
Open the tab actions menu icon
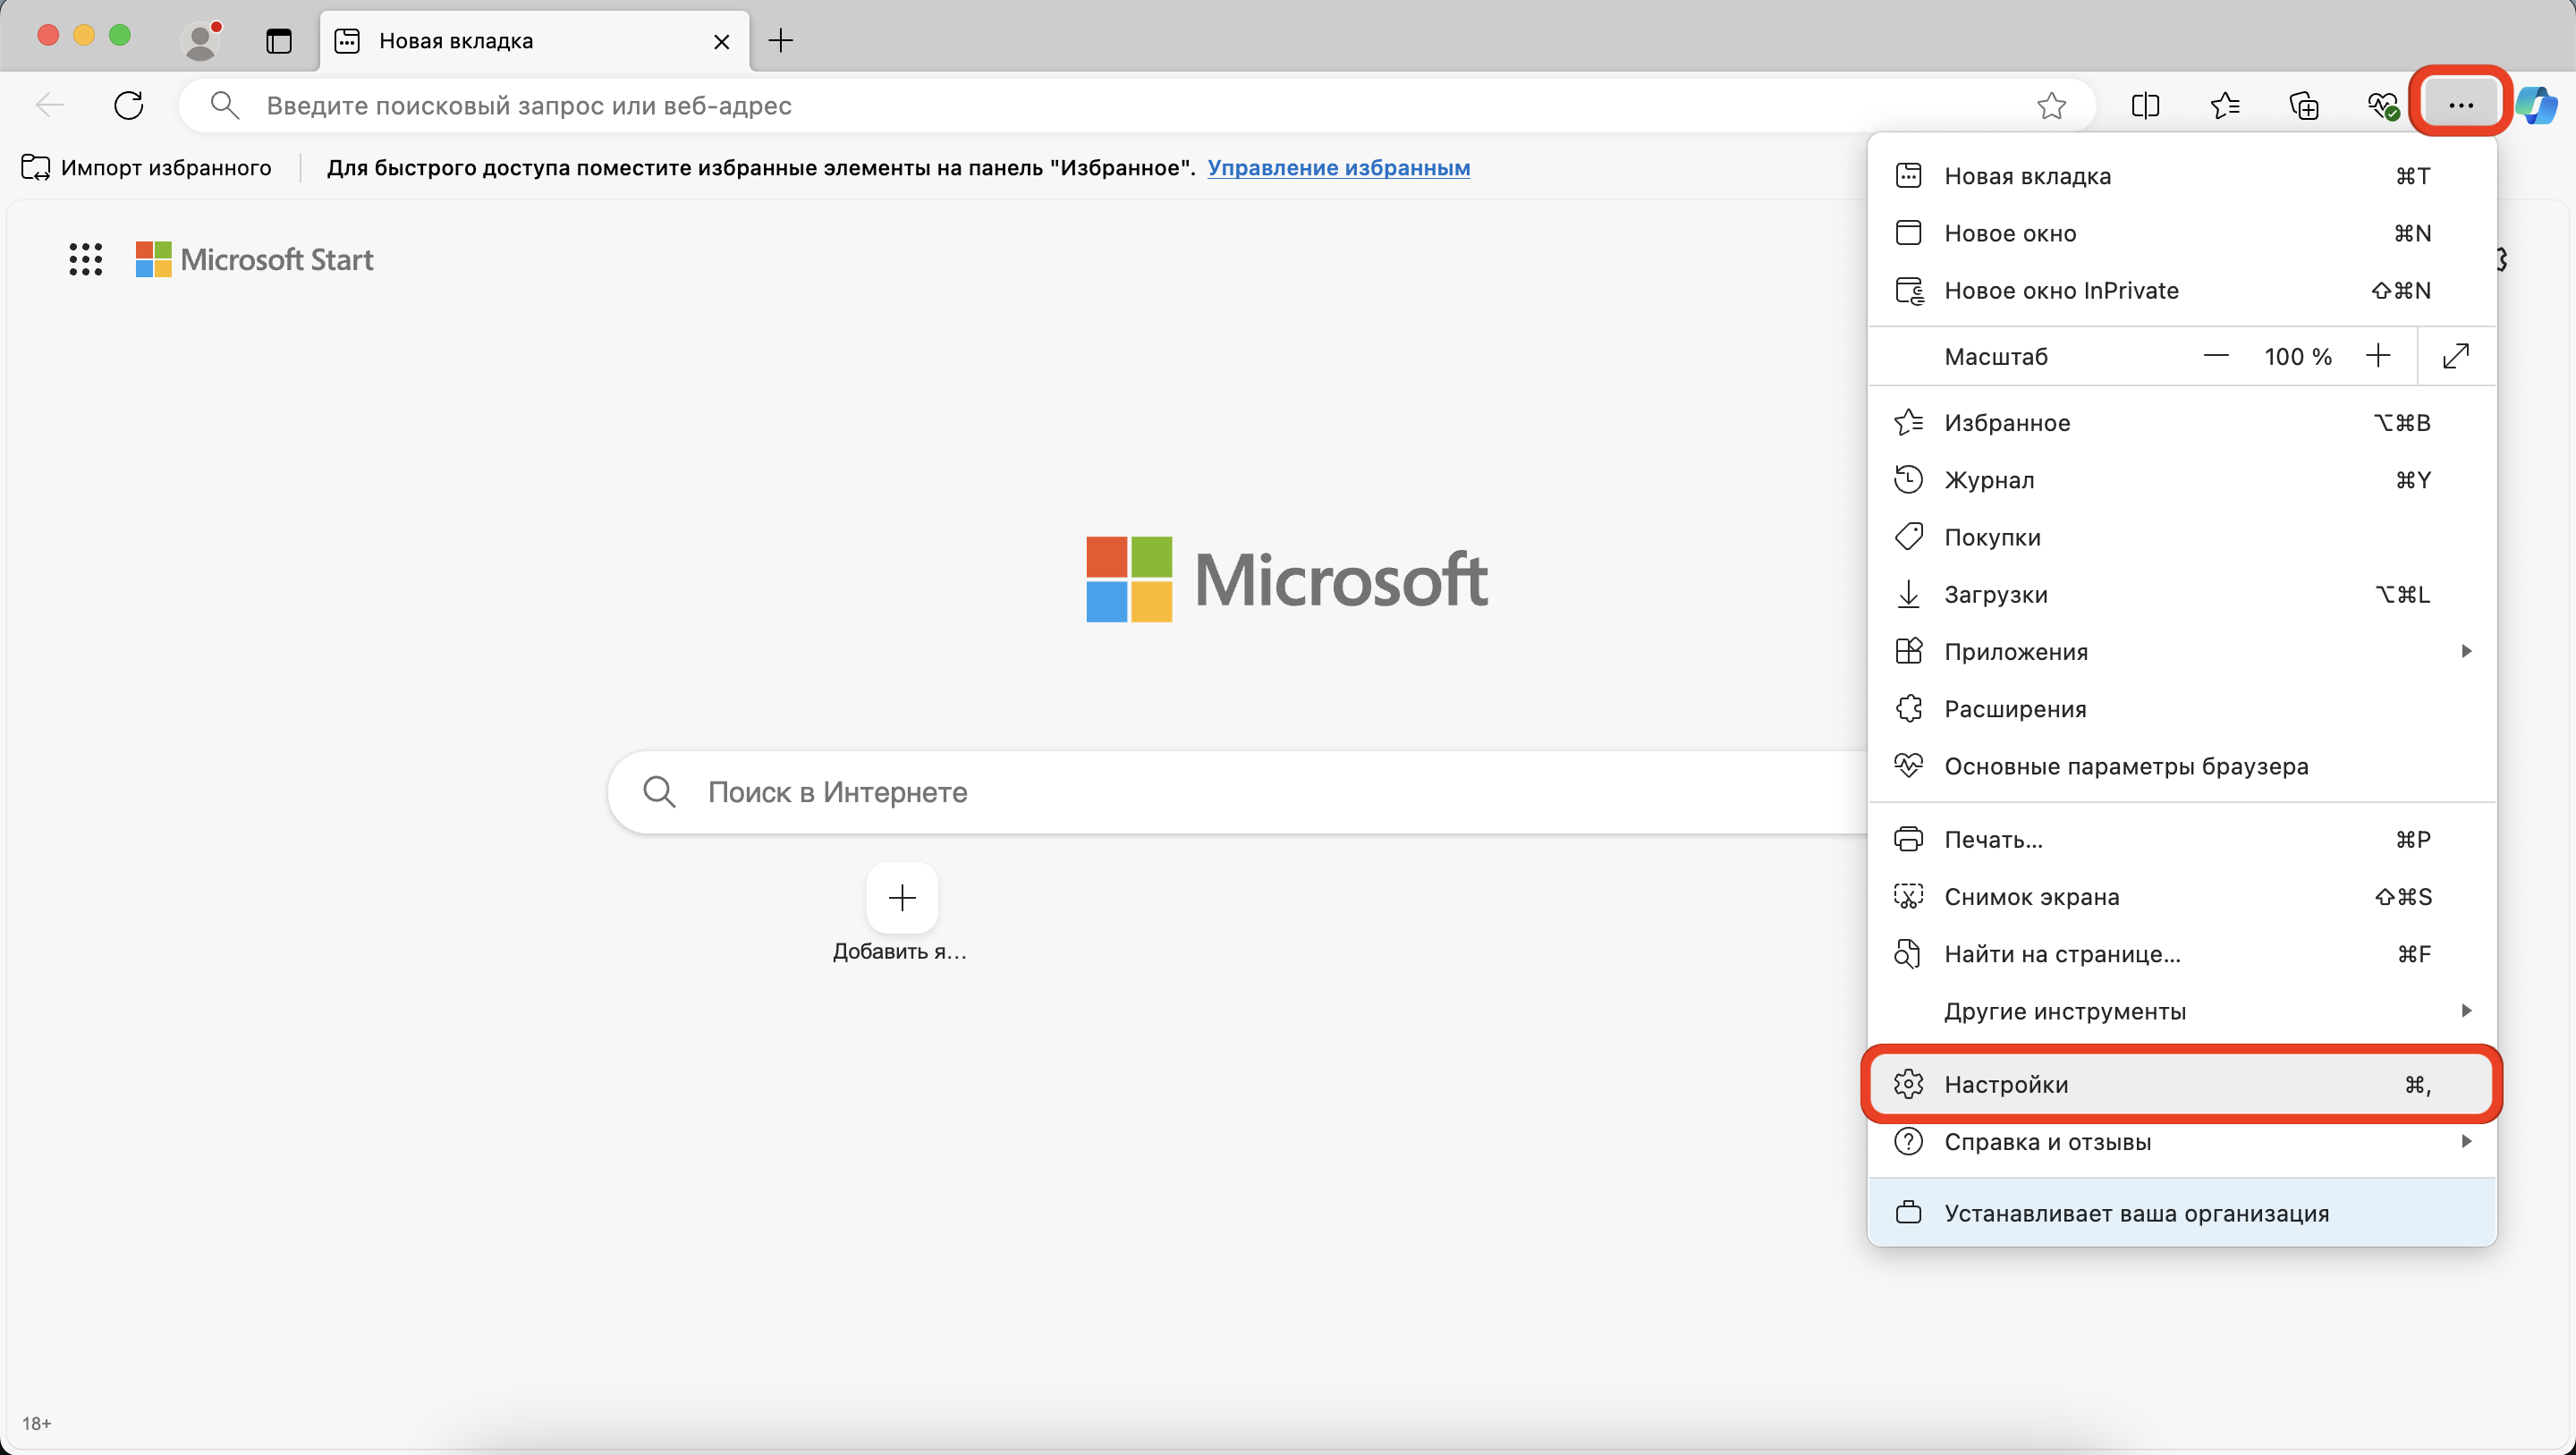pos(279,41)
